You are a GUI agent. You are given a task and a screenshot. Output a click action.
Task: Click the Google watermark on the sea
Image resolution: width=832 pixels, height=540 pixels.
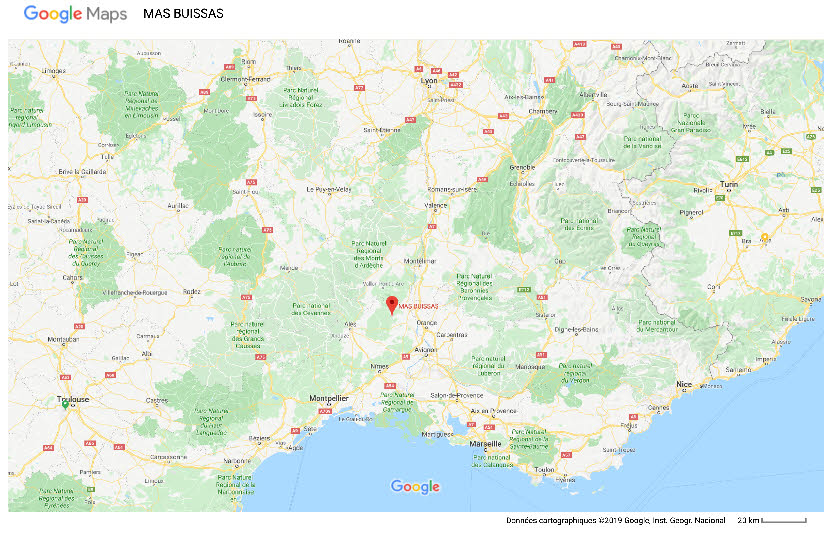pos(415,487)
